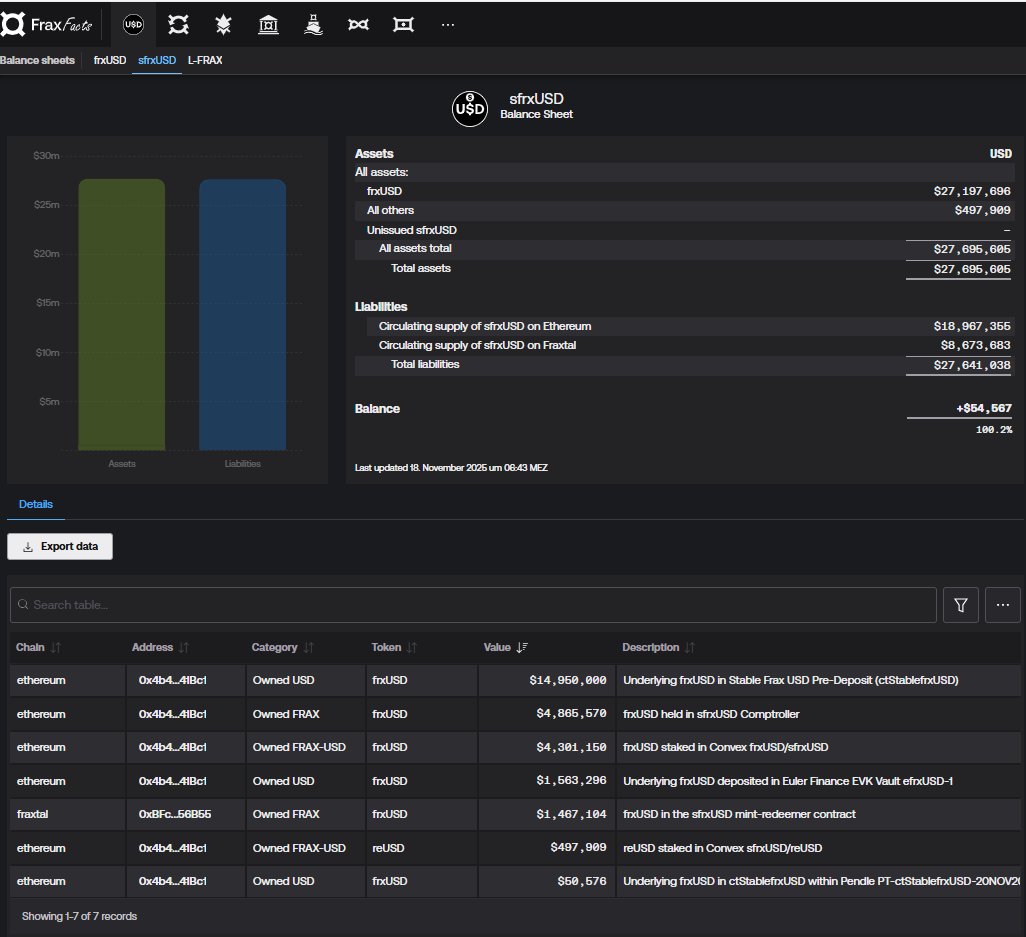Click the $50,576 value cell
Viewport: 1026px width, 937px height.
(582, 881)
